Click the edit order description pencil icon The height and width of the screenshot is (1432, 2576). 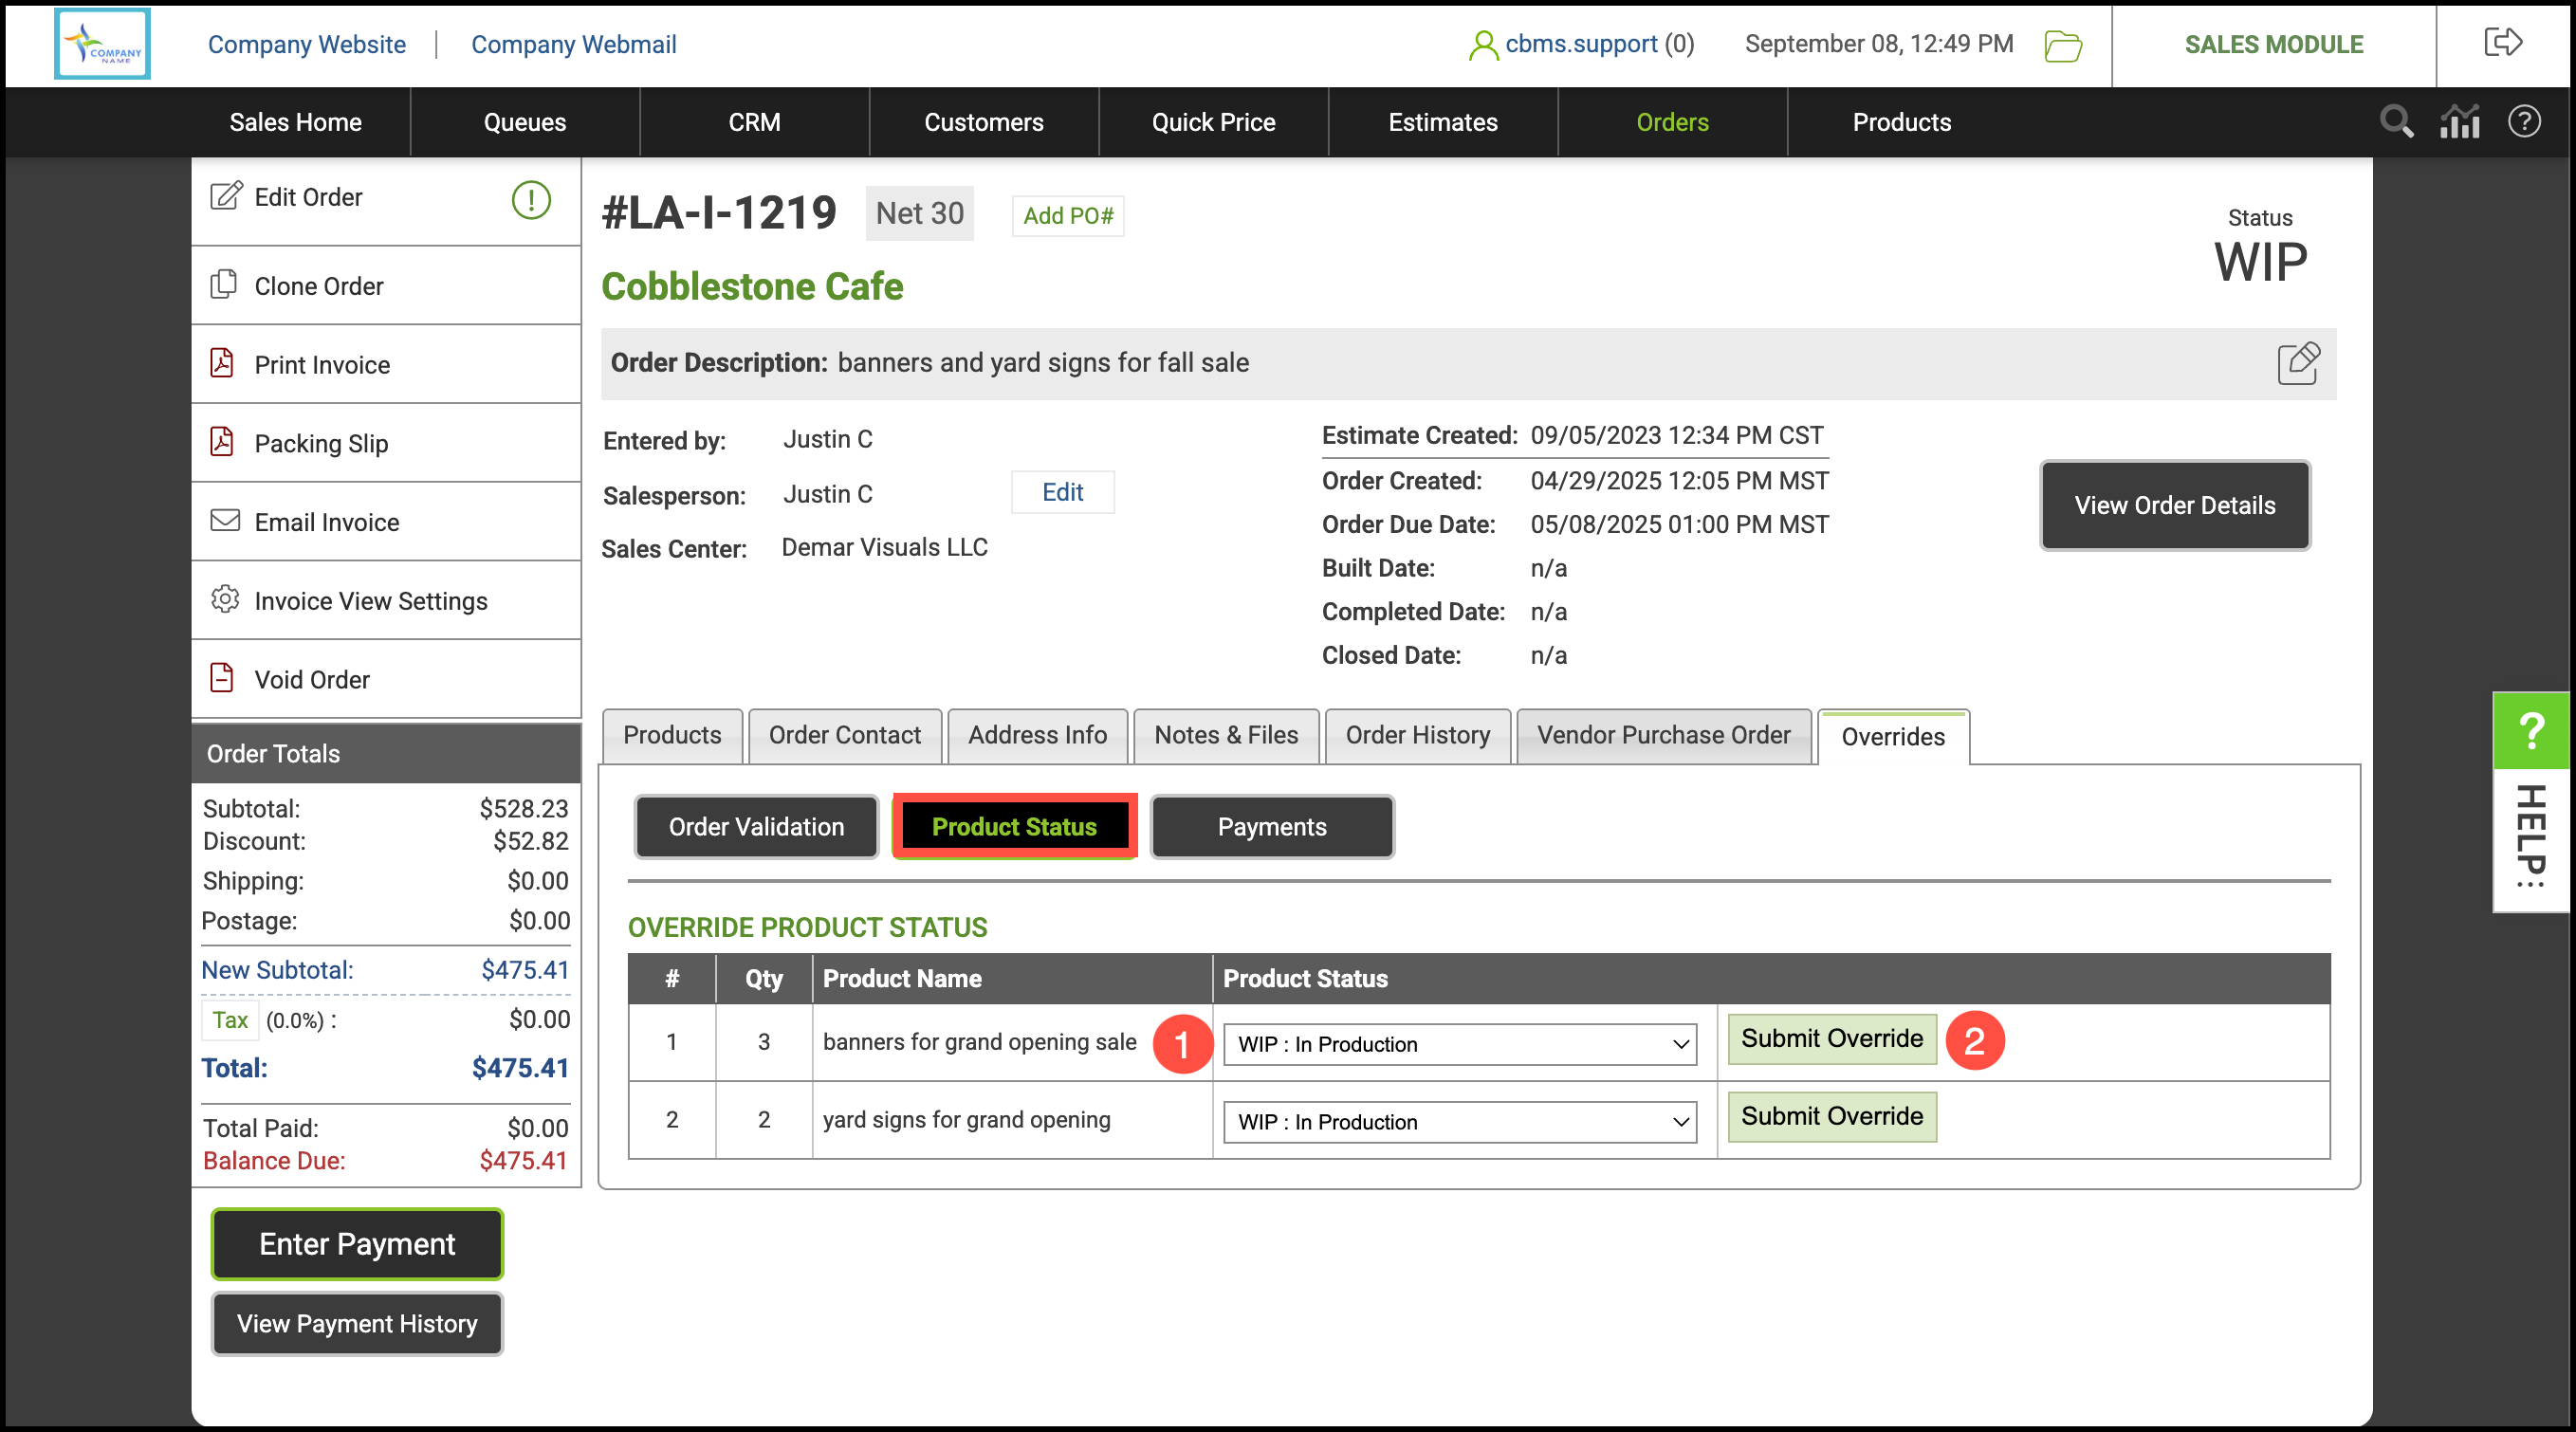pyautogui.click(x=2297, y=364)
